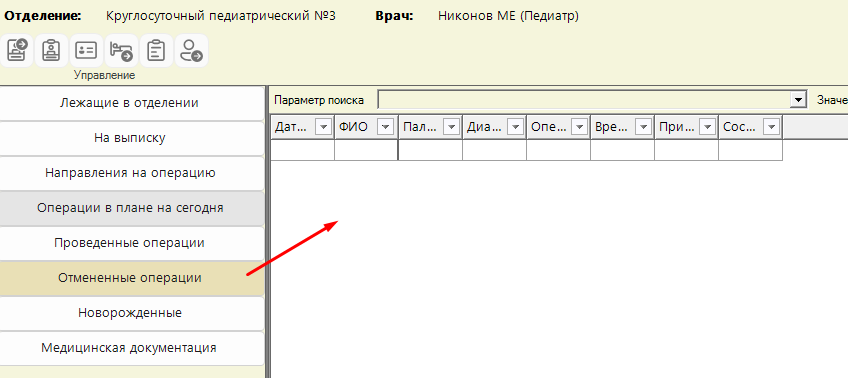This screenshot has height=378, width=848.
Task: Click the empty first cell under Дат...
Action: pyautogui.click(x=302, y=150)
